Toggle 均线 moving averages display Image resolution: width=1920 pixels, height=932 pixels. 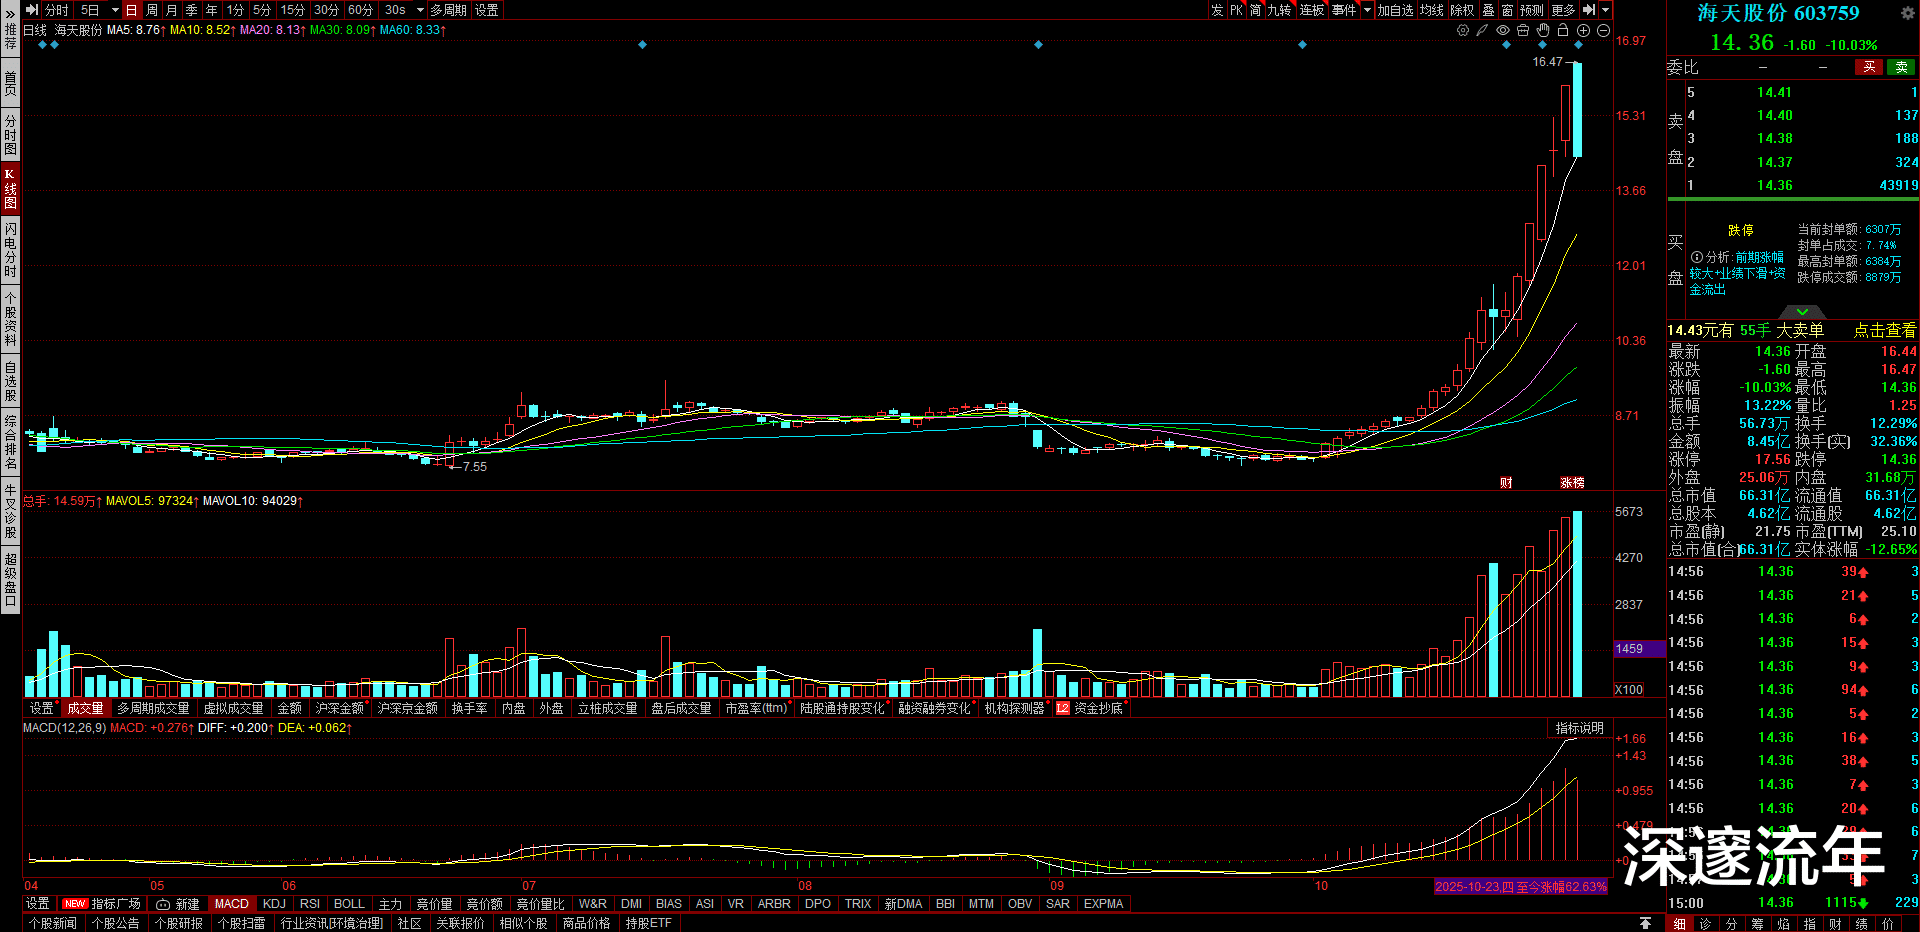[x=1432, y=10]
